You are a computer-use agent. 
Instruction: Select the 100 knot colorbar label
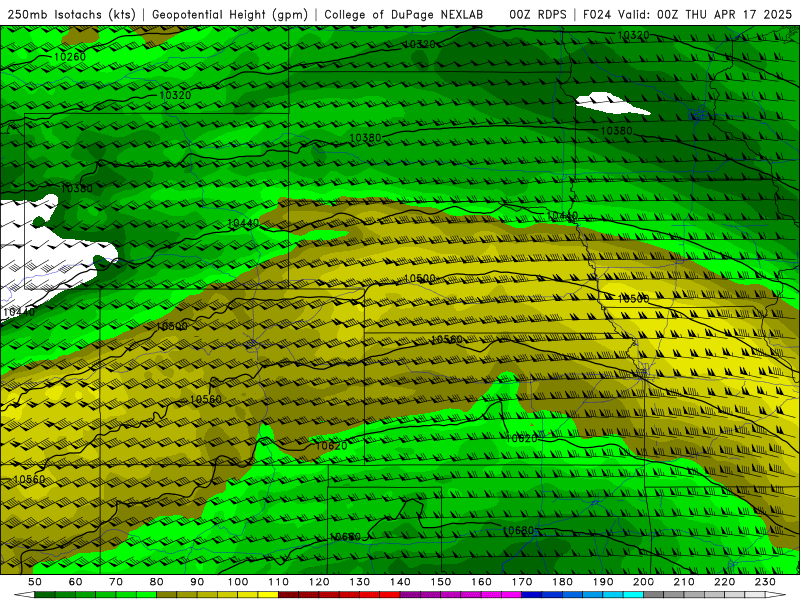tap(238, 582)
